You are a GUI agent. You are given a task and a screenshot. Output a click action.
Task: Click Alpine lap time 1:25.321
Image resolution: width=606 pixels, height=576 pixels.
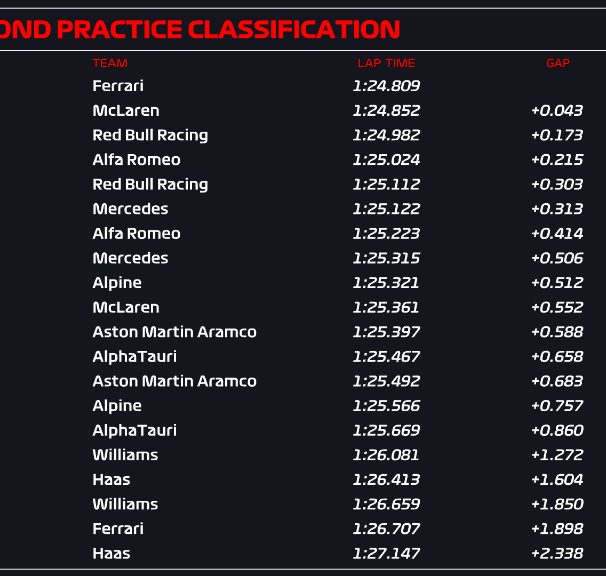click(386, 283)
